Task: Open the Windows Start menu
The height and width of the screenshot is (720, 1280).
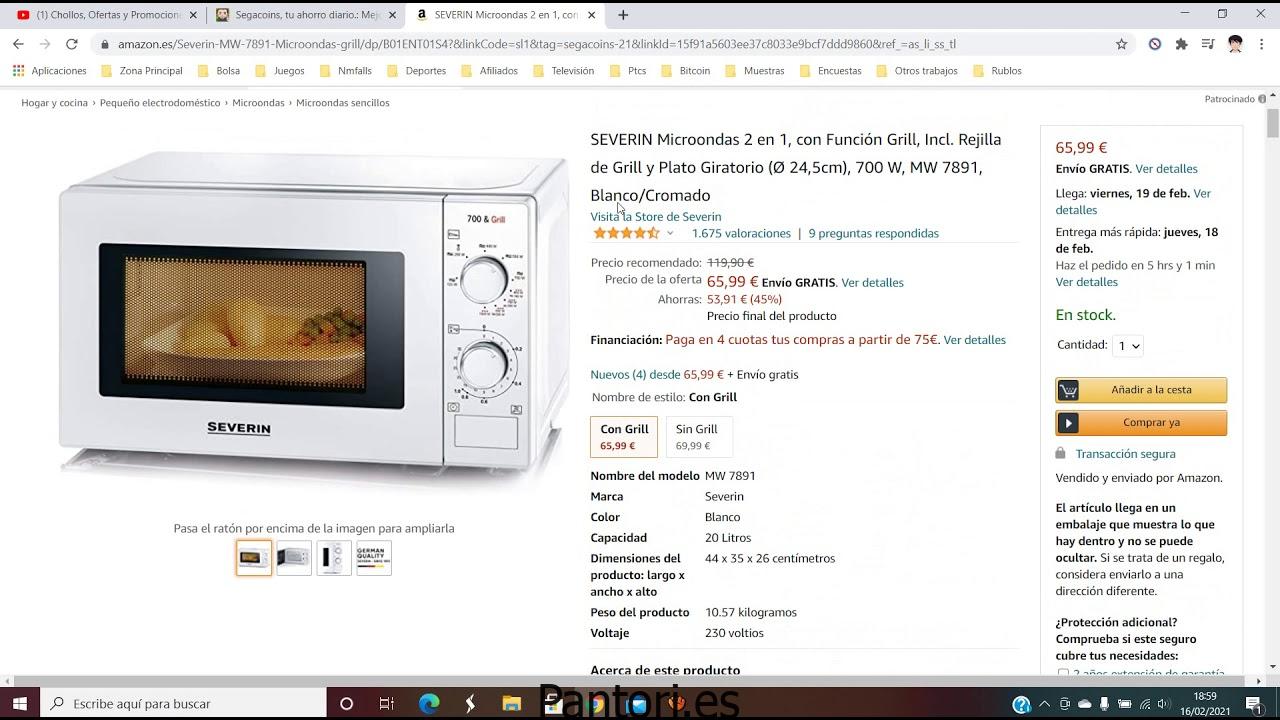Action: (x=19, y=704)
